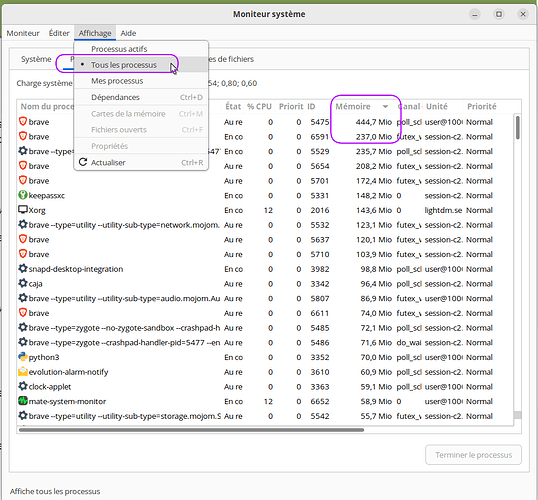This screenshot has height=500, width=538.
Task: Toggle Dépendances in the Affichage menu
Action: coord(141,97)
